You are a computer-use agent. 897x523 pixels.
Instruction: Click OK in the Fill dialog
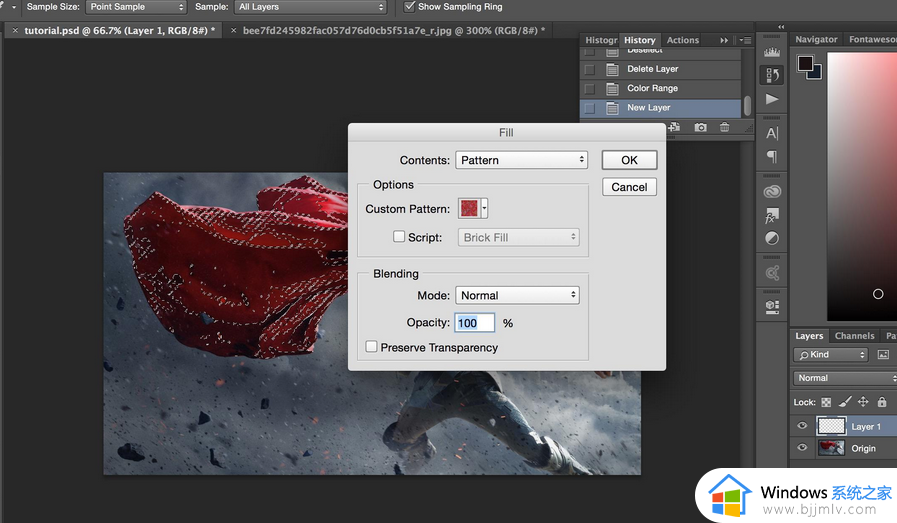click(629, 160)
